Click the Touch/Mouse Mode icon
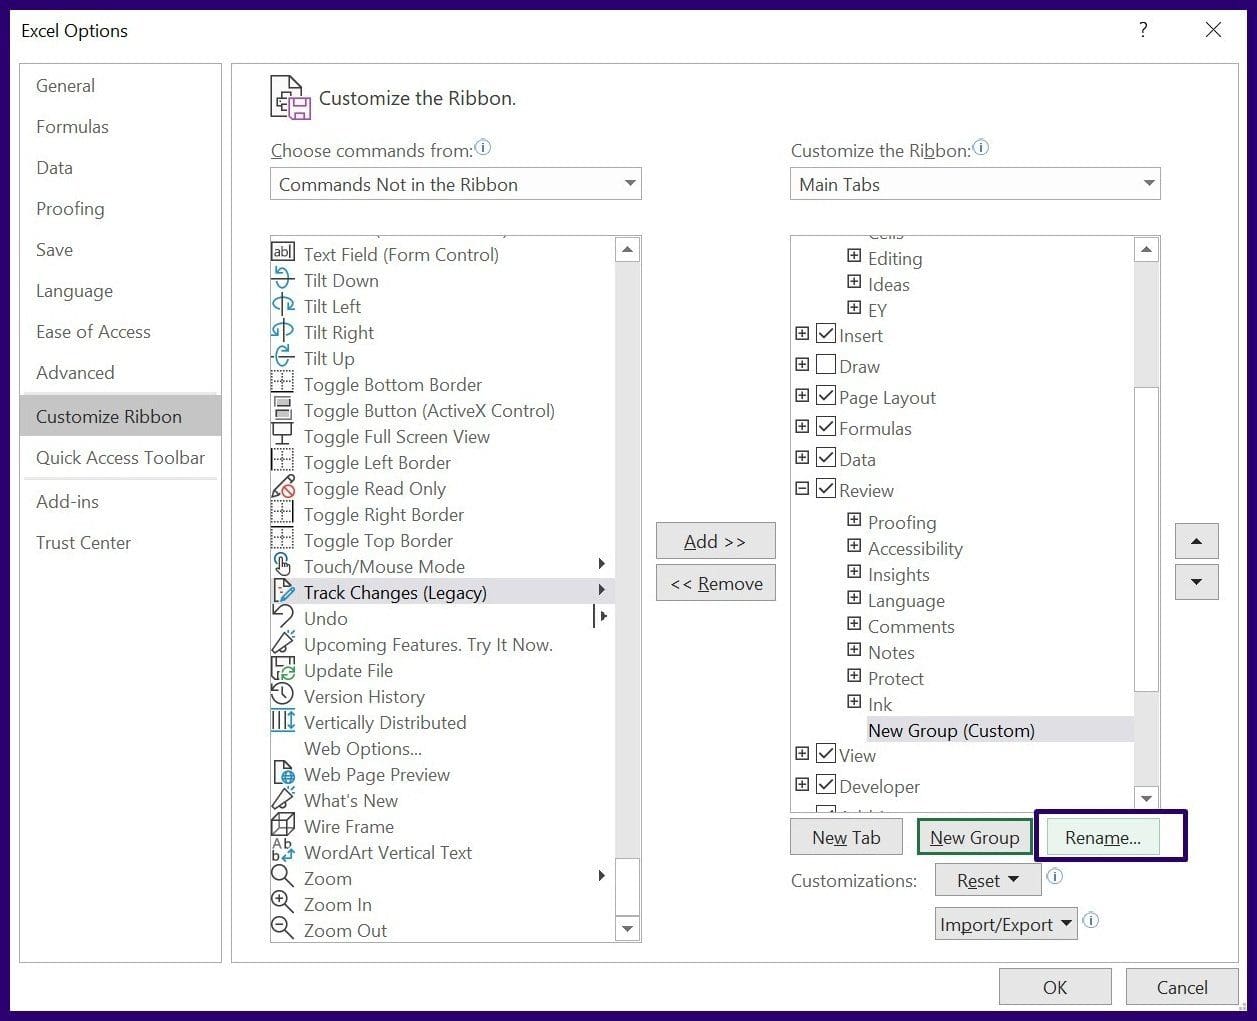The width and height of the screenshot is (1257, 1021). click(x=283, y=565)
